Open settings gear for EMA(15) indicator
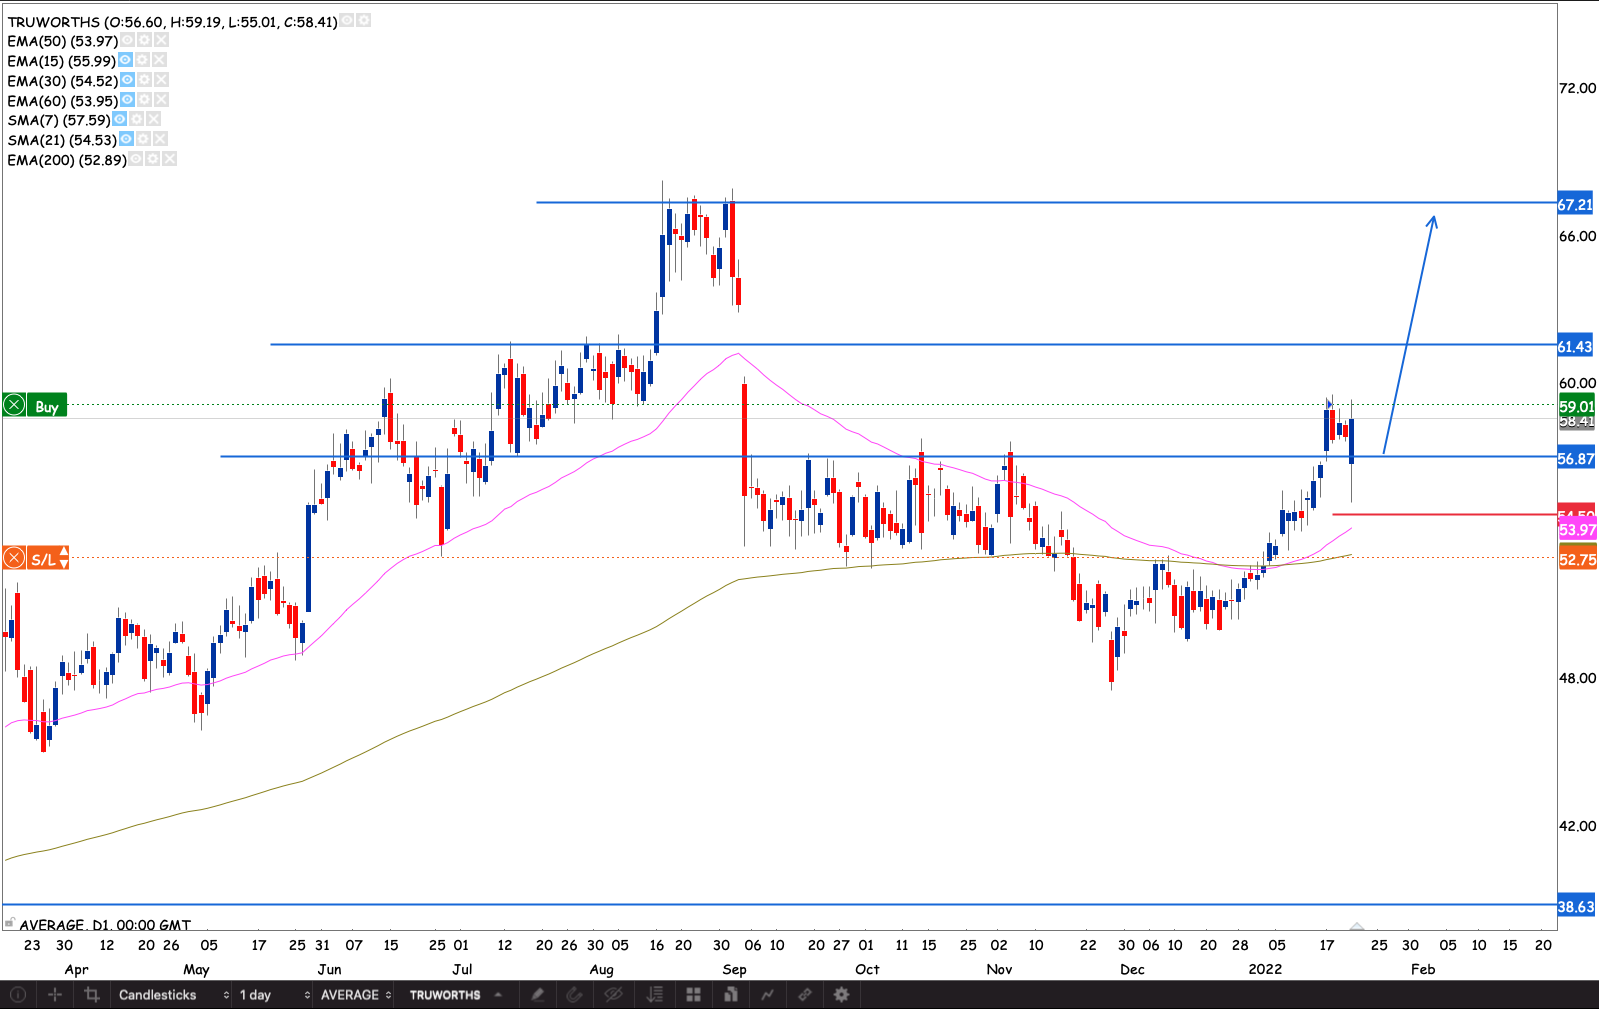The height and width of the screenshot is (1009, 1599). point(143,60)
